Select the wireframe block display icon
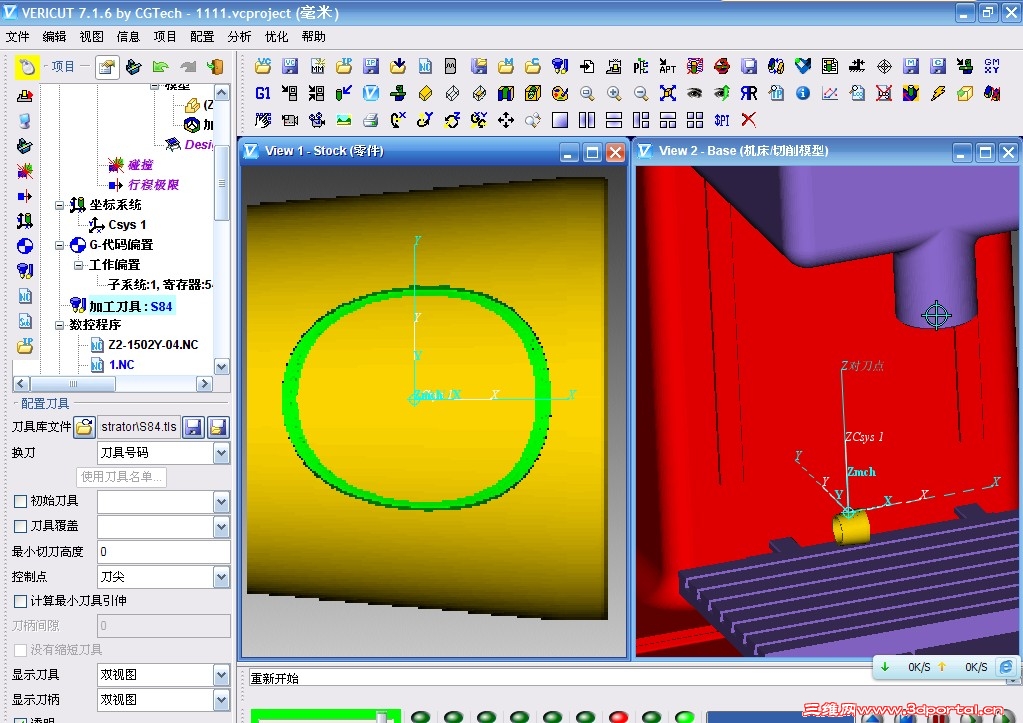The image size is (1023, 723). coord(452,93)
